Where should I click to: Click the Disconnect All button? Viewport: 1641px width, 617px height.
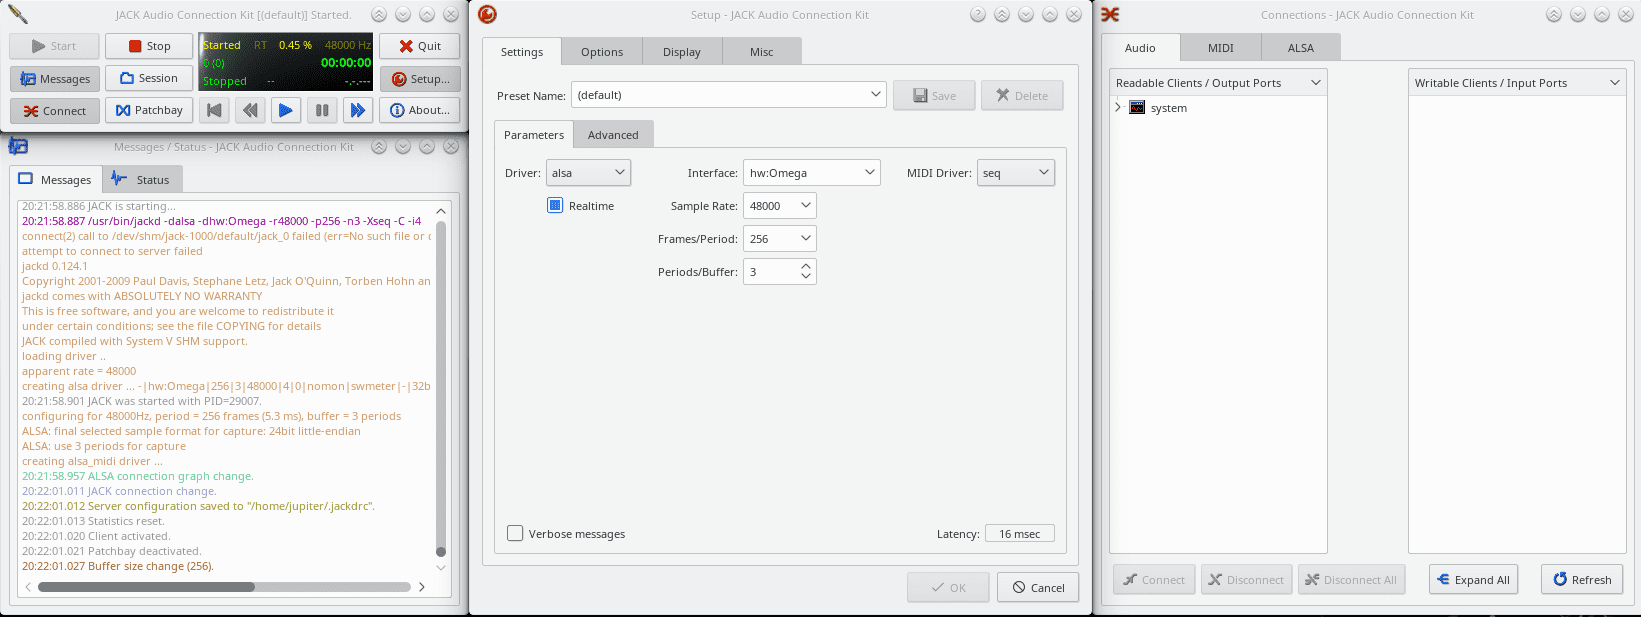click(1351, 579)
